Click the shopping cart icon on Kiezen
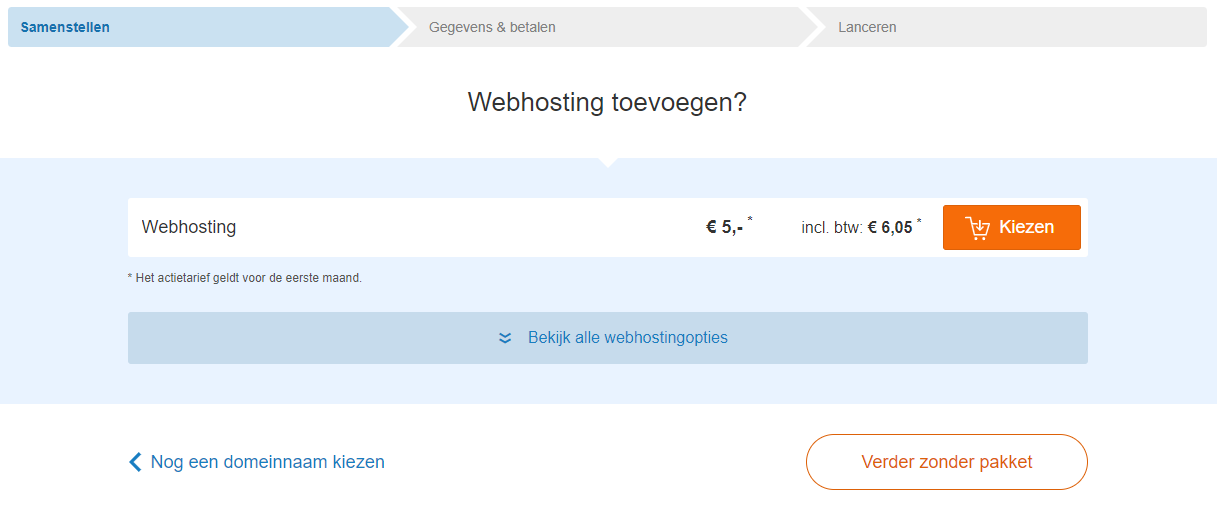 pyautogui.click(x=978, y=228)
